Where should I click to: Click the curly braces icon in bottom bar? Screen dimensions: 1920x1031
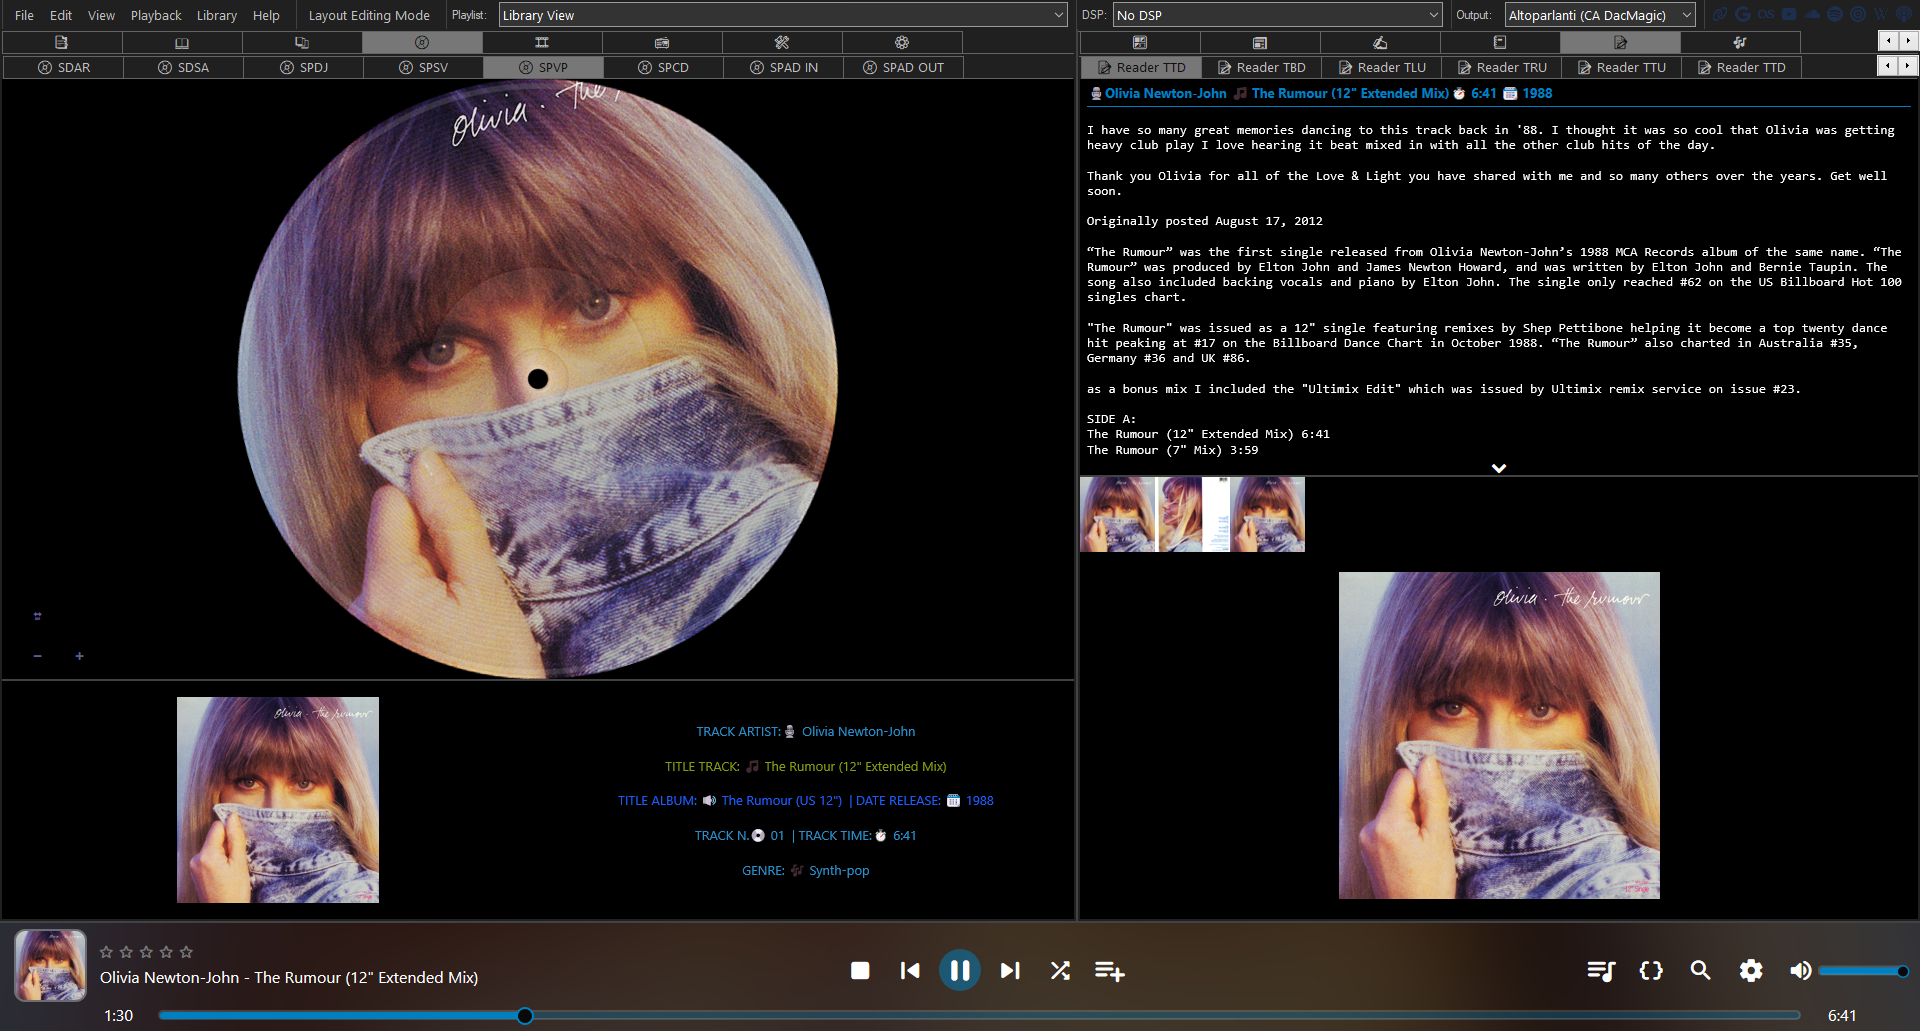click(1651, 970)
